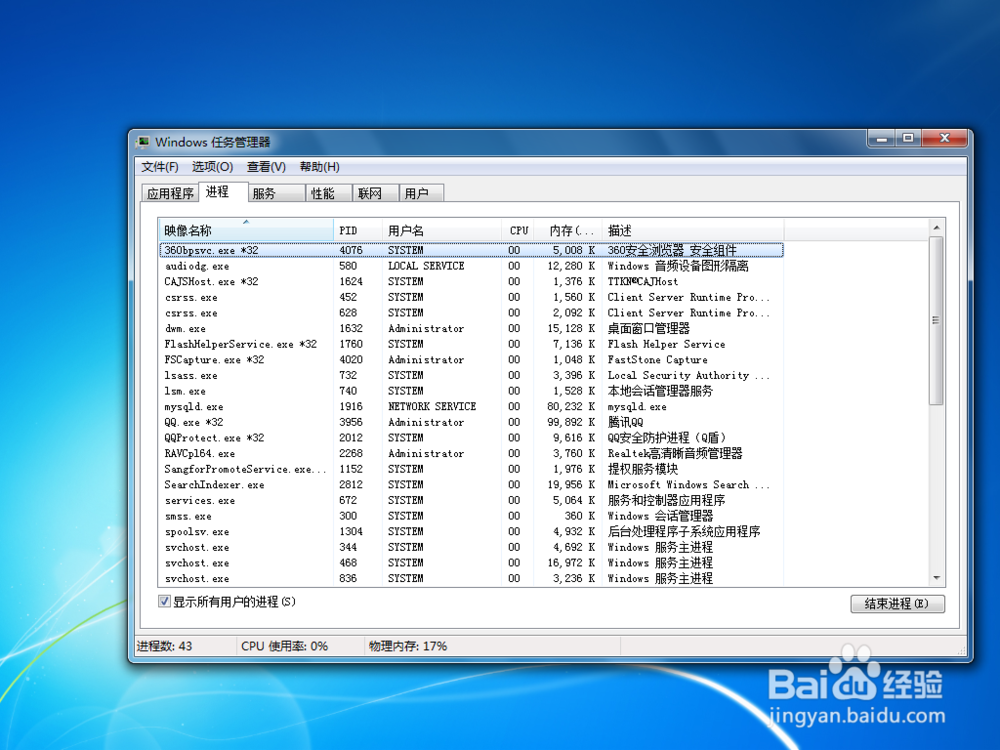
Task: Sort by PID column header
Action: click(357, 230)
